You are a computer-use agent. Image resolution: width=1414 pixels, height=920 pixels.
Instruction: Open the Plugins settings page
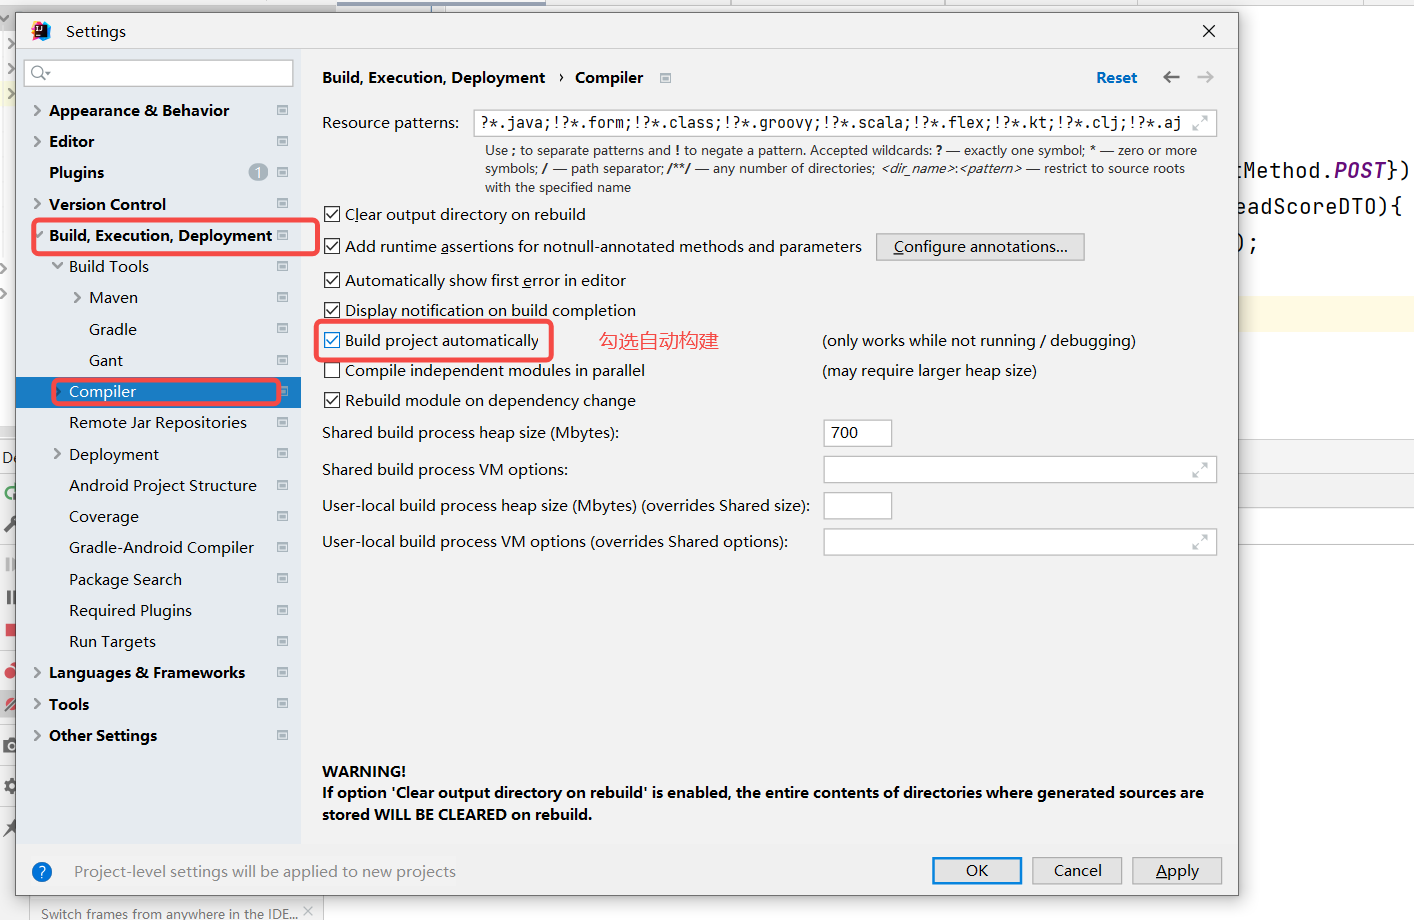tap(77, 172)
